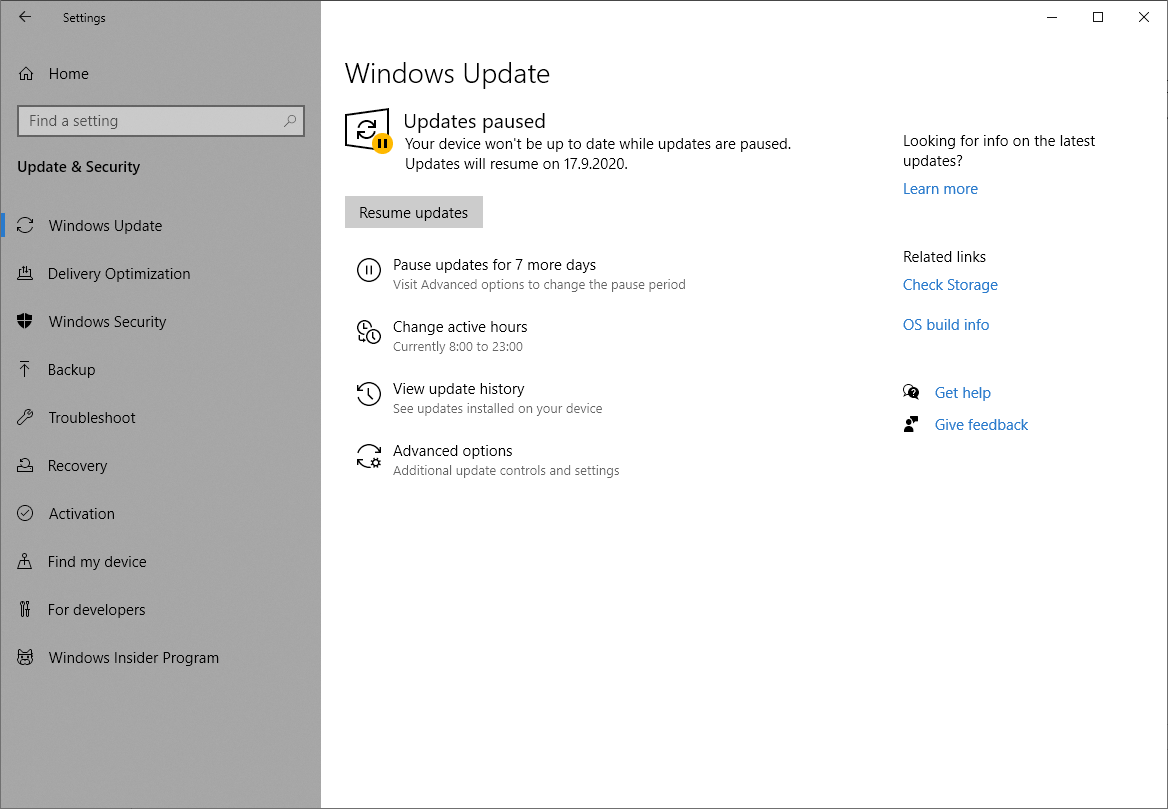Click the Windows Update page heading
This screenshot has width=1168, height=809.
point(447,74)
